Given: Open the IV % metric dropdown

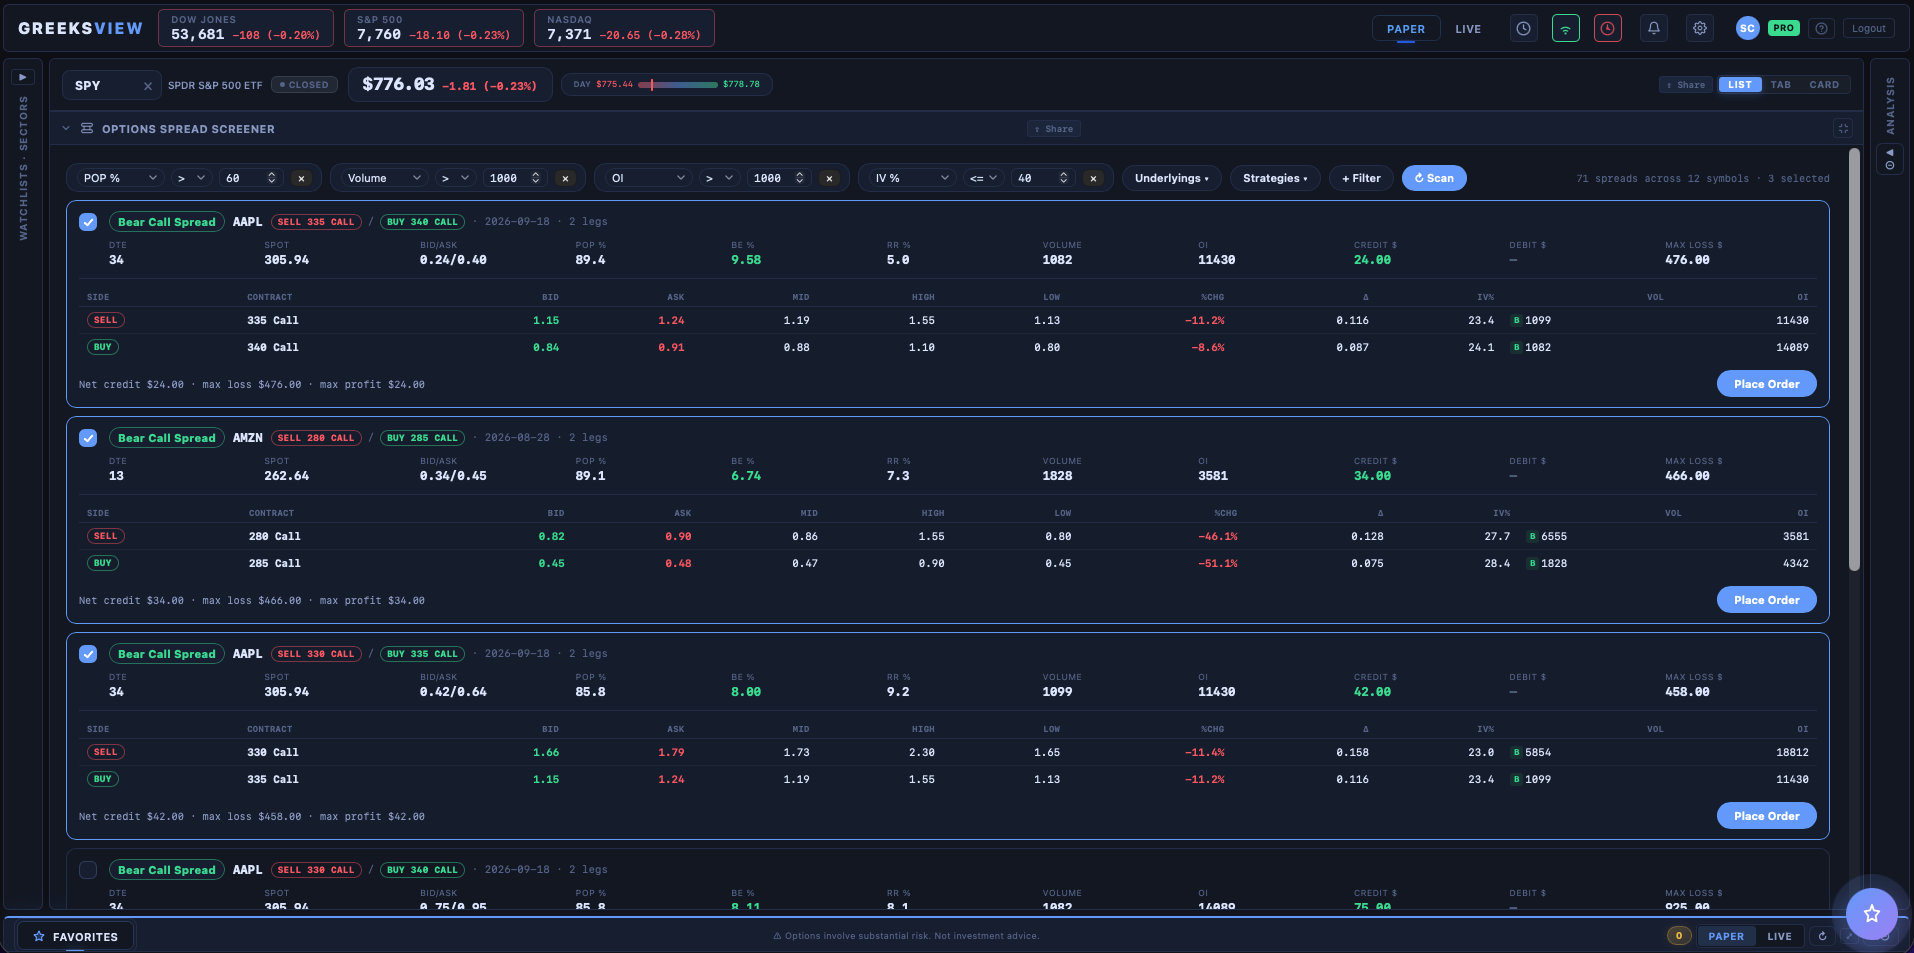Looking at the screenshot, I should (x=912, y=178).
